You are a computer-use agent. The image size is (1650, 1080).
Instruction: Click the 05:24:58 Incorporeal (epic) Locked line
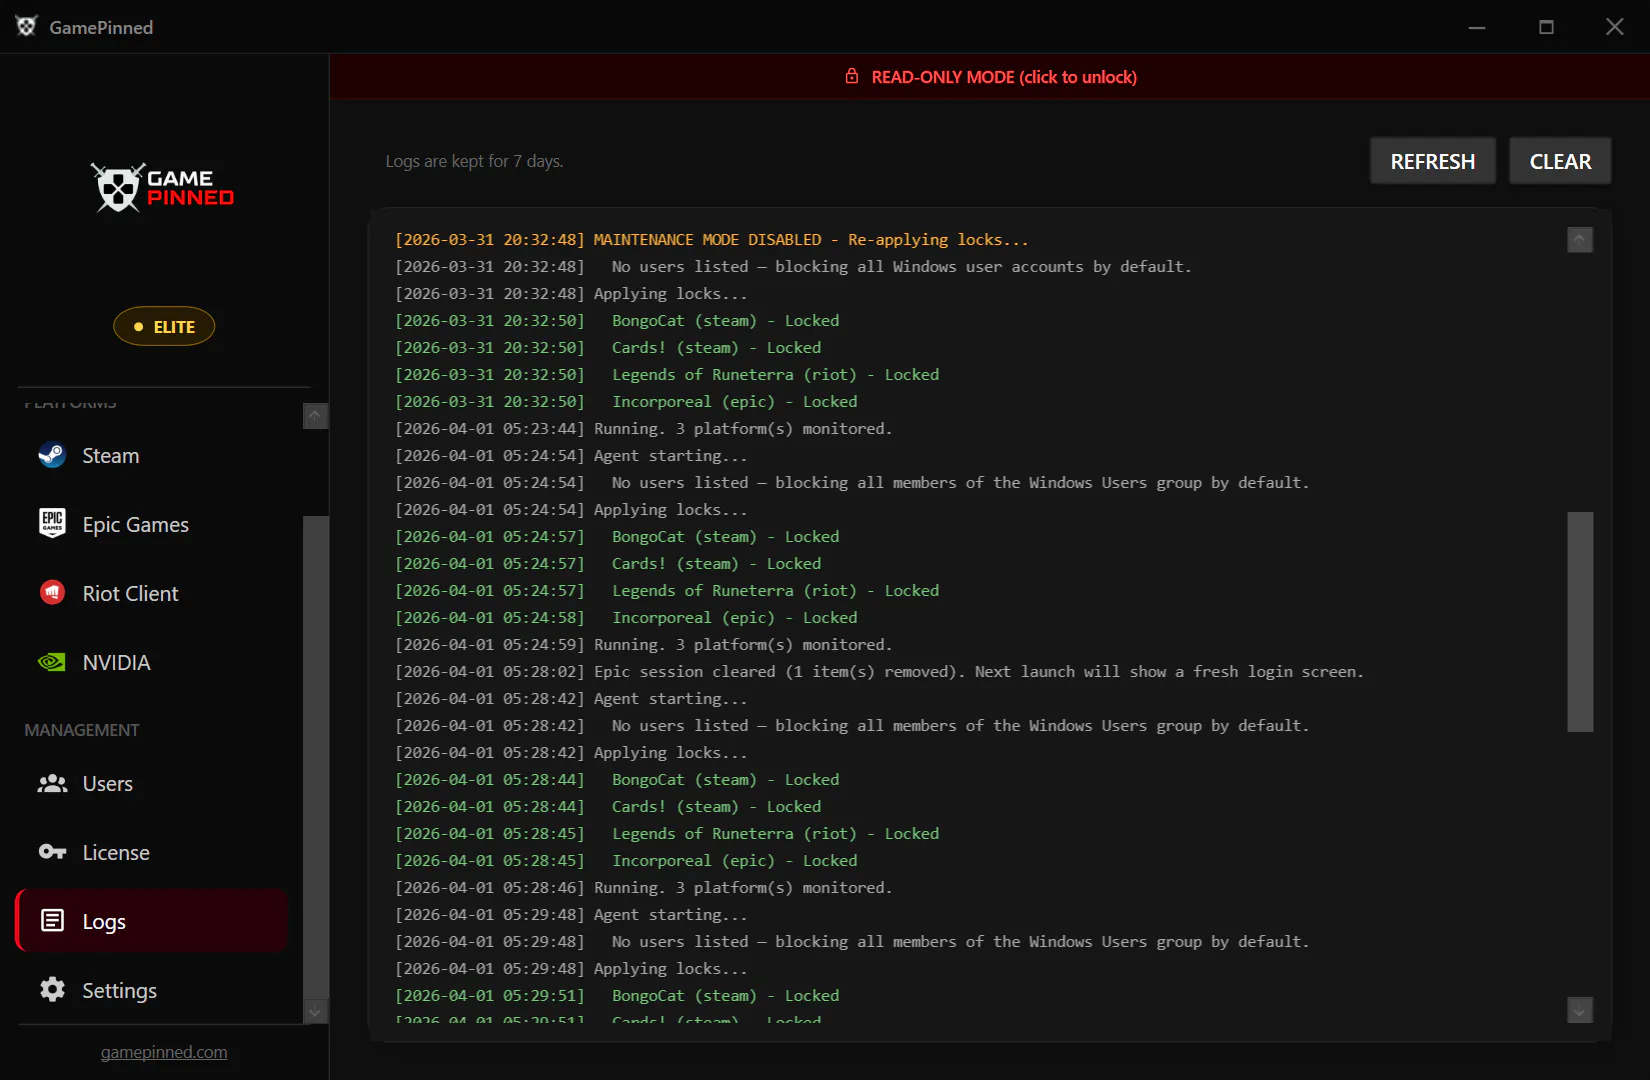point(626,617)
